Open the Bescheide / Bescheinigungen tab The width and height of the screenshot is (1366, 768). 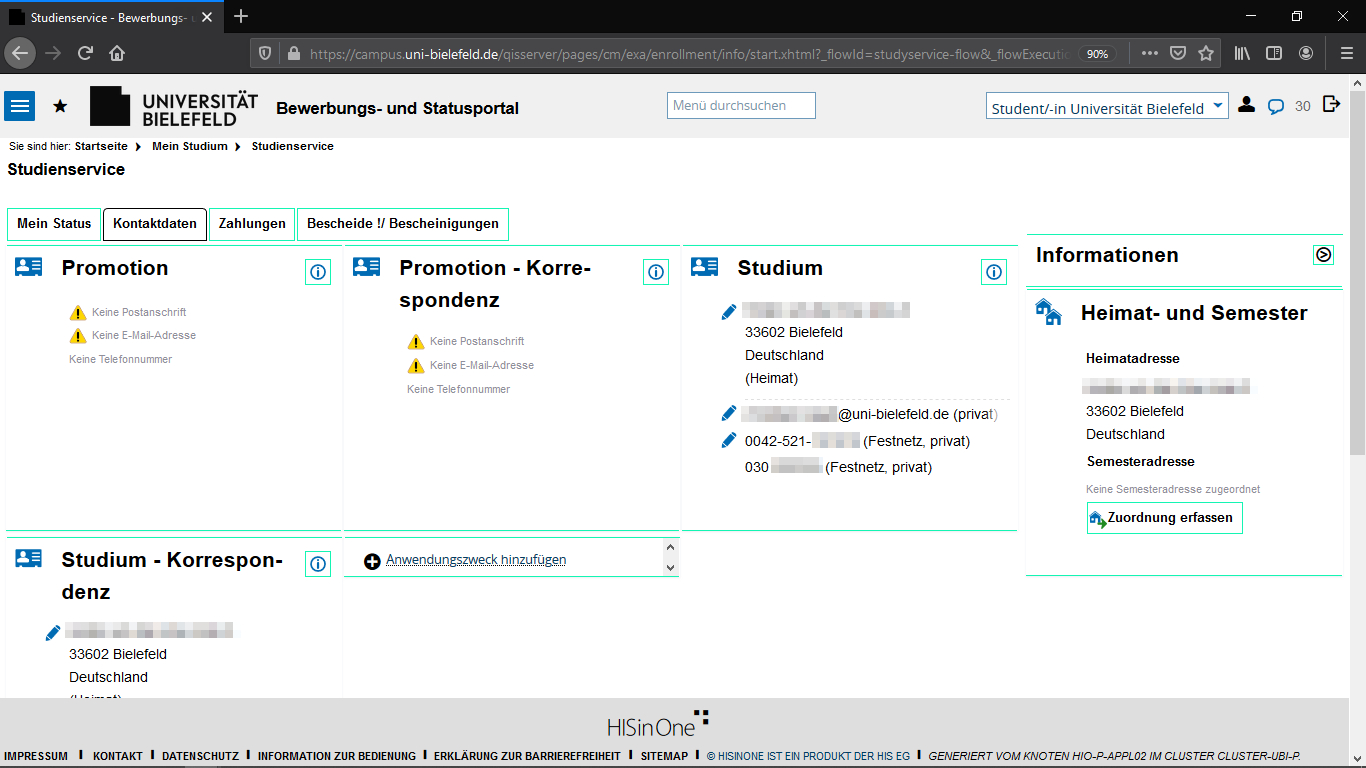tap(403, 224)
